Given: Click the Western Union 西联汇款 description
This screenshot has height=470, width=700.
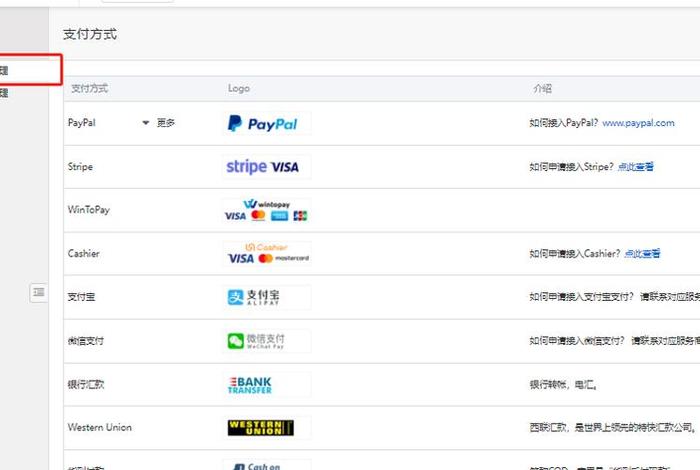Looking at the screenshot, I should coord(613,428).
